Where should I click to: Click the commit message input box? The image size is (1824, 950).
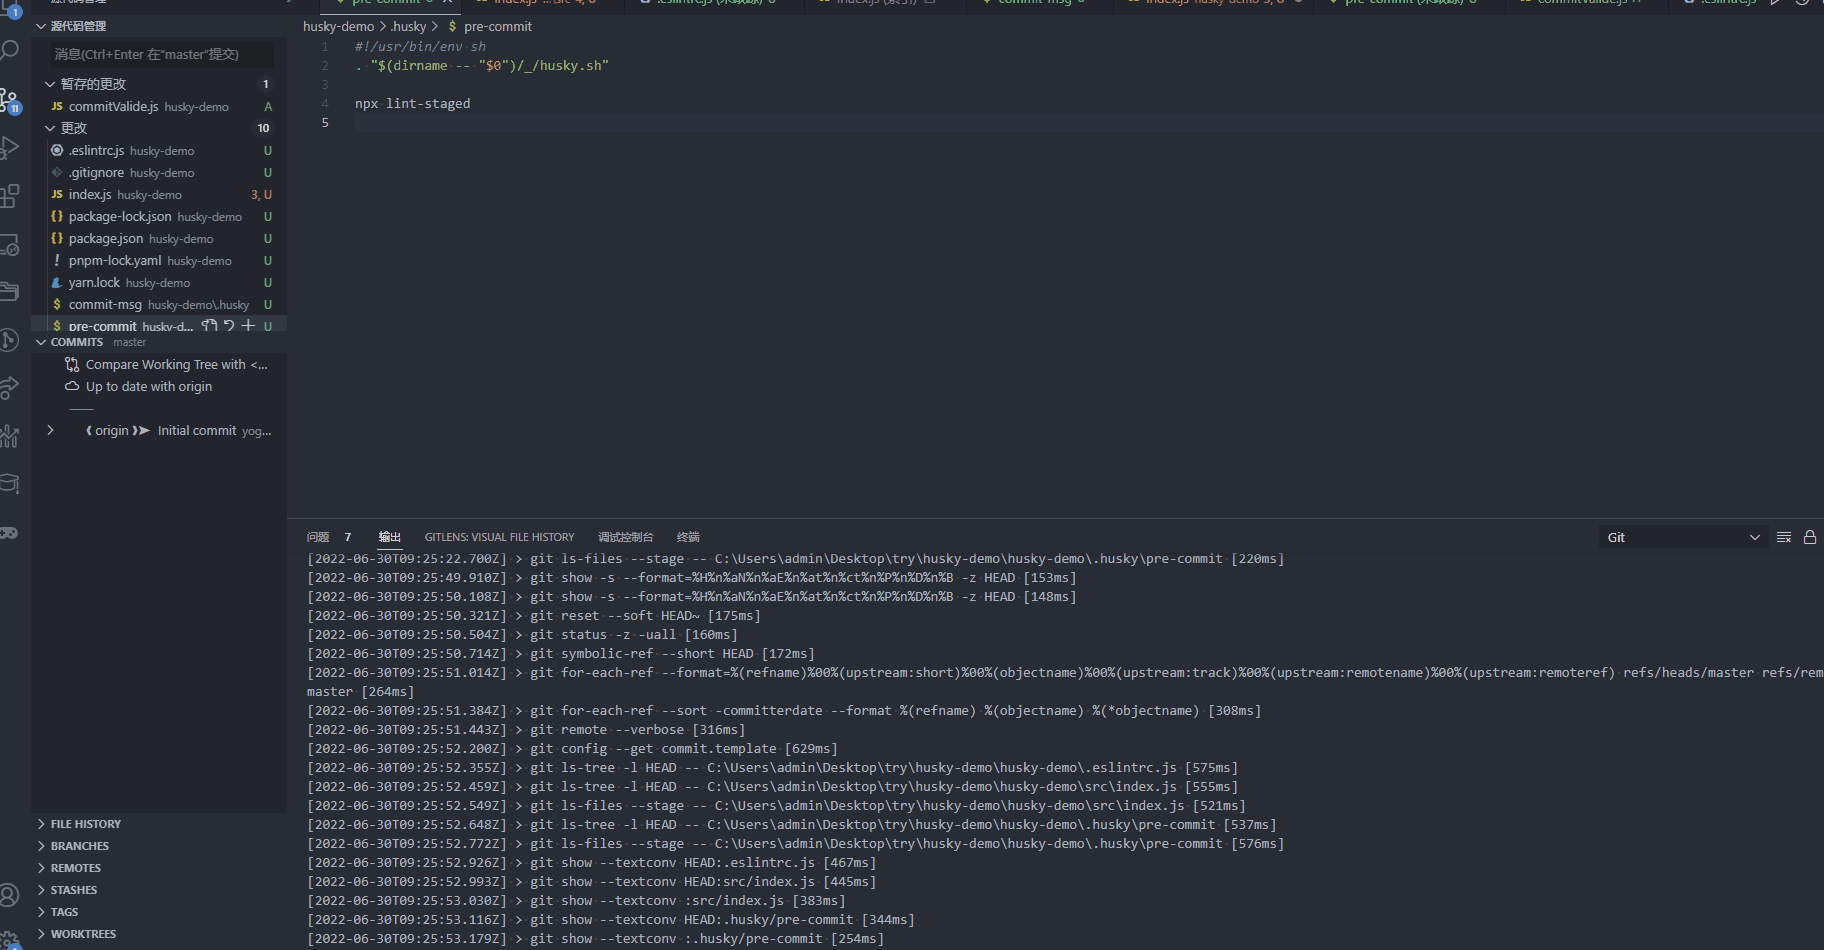point(160,54)
